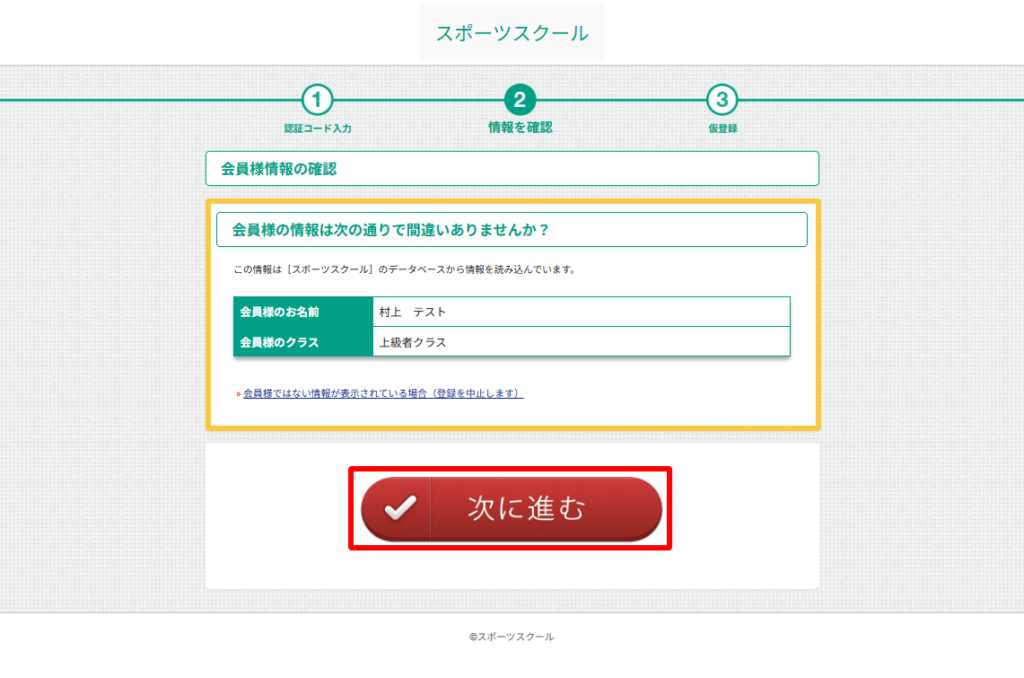Click the 会員様のクラス label cell
Viewport: 1024px width, 678px height.
pyautogui.click(x=303, y=342)
